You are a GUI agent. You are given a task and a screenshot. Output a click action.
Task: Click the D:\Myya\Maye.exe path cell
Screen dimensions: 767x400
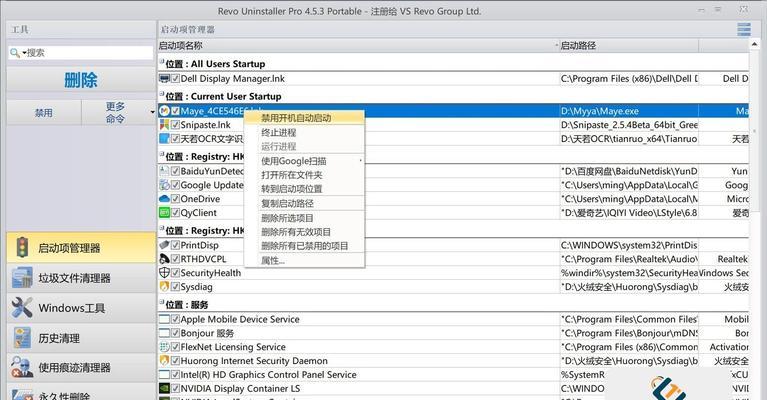coord(629,111)
